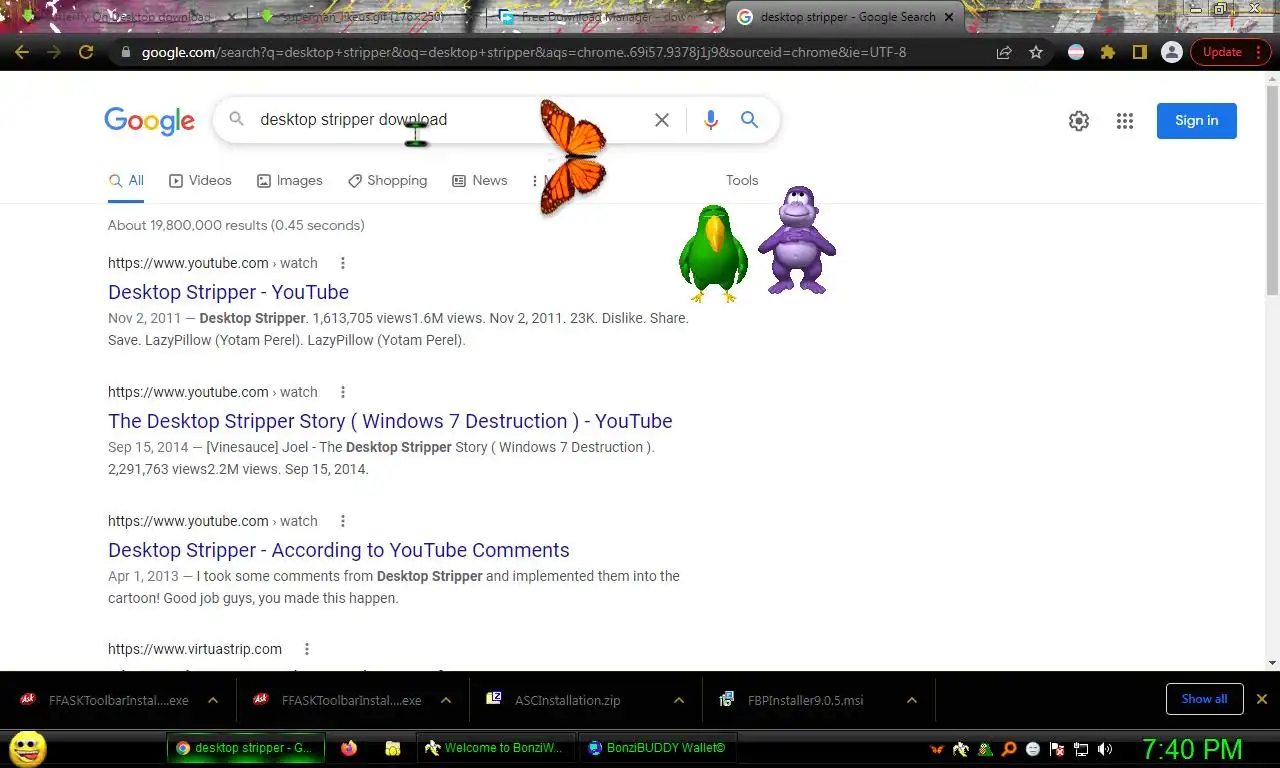
Task: Click the speaker volume tray icon
Action: click(x=1105, y=749)
